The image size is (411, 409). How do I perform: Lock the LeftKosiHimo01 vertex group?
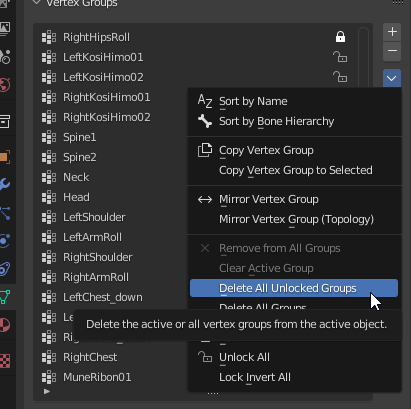[340, 57]
